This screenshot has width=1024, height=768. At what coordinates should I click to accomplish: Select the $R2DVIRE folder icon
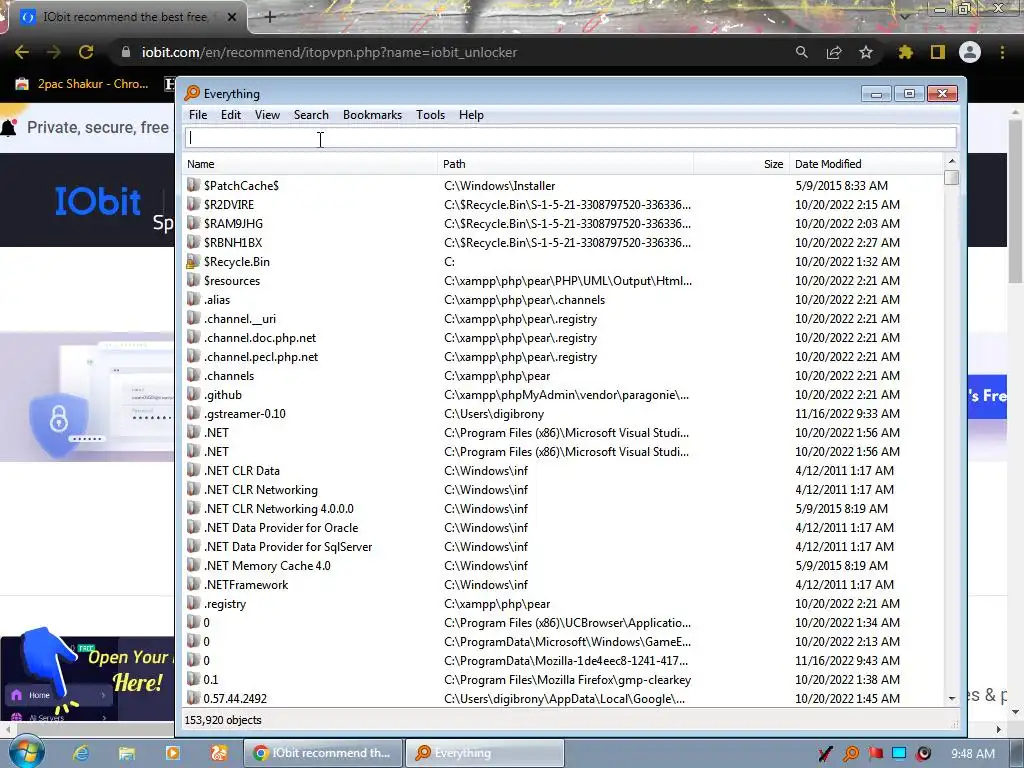[x=193, y=204]
